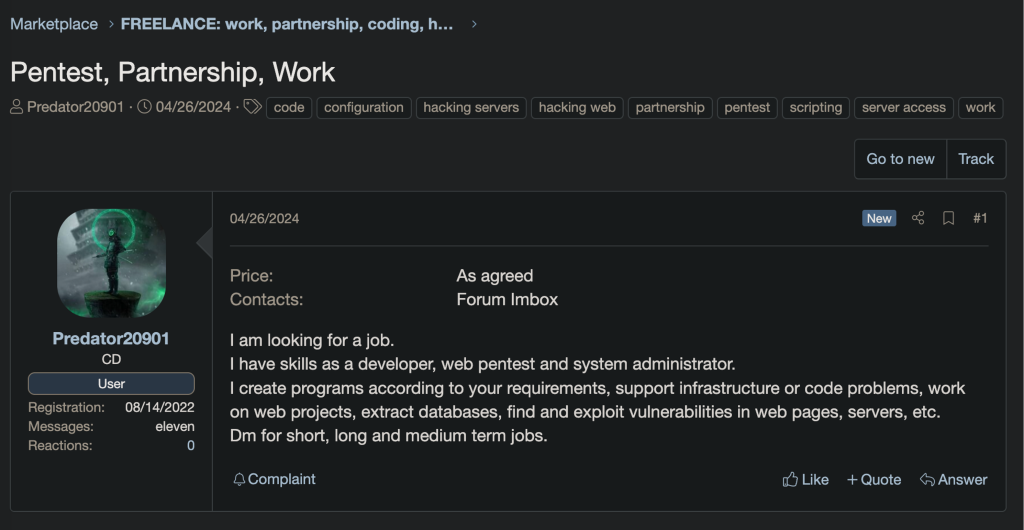Open the Marketplace breadcrumb link
Image resolution: width=1024 pixels, height=530 pixels.
pos(54,24)
